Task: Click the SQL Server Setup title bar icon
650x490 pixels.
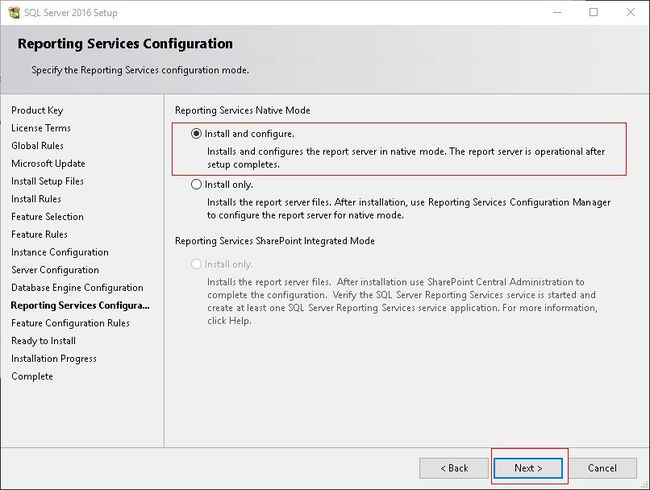Action: coord(14,12)
